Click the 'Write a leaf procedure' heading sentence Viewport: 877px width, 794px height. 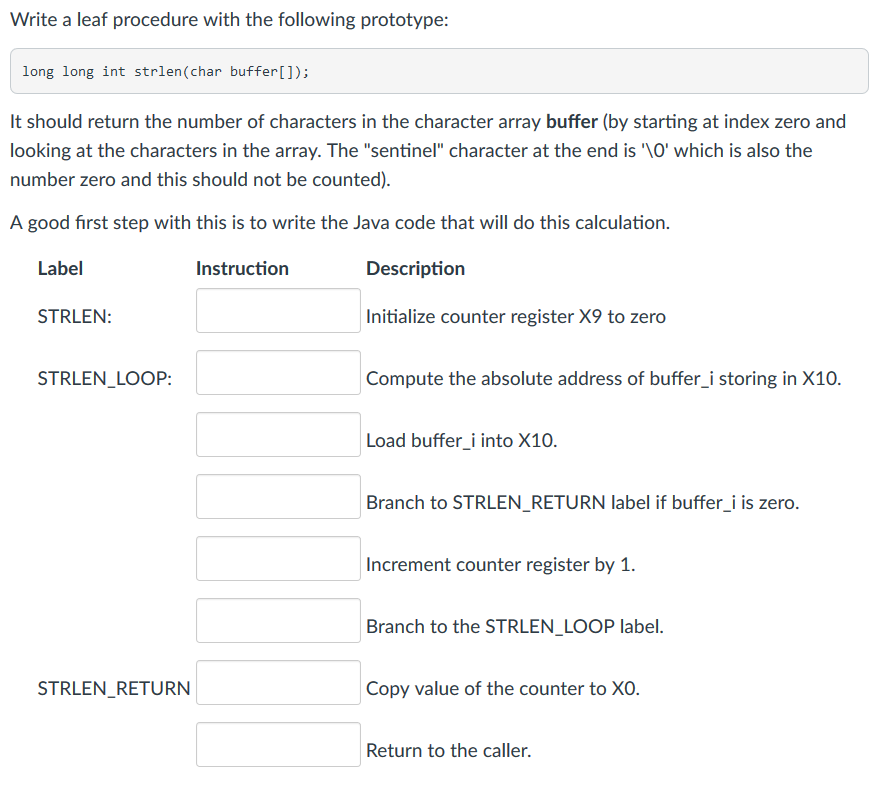229,20
